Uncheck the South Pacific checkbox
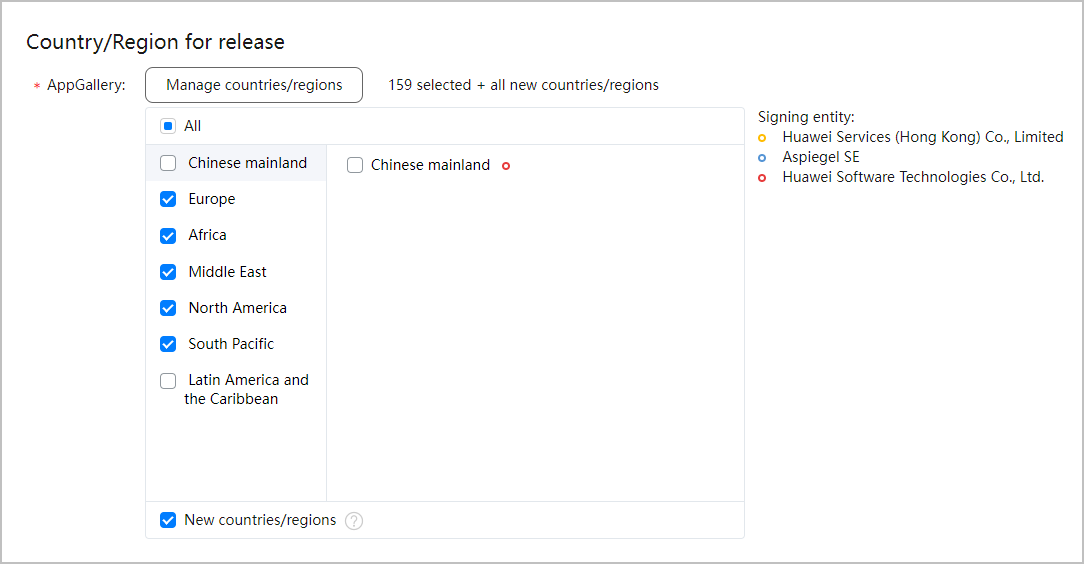This screenshot has width=1084, height=564. point(168,344)
